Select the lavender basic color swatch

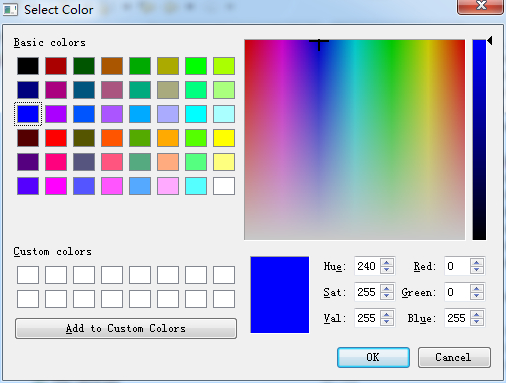168,114
